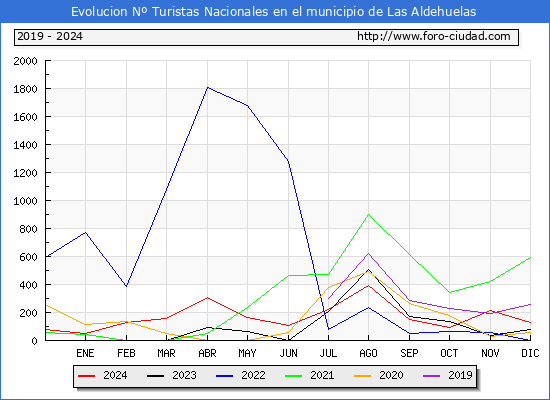Click the OCT month axis label
This screenshot has width=550, height=400.
449,353
